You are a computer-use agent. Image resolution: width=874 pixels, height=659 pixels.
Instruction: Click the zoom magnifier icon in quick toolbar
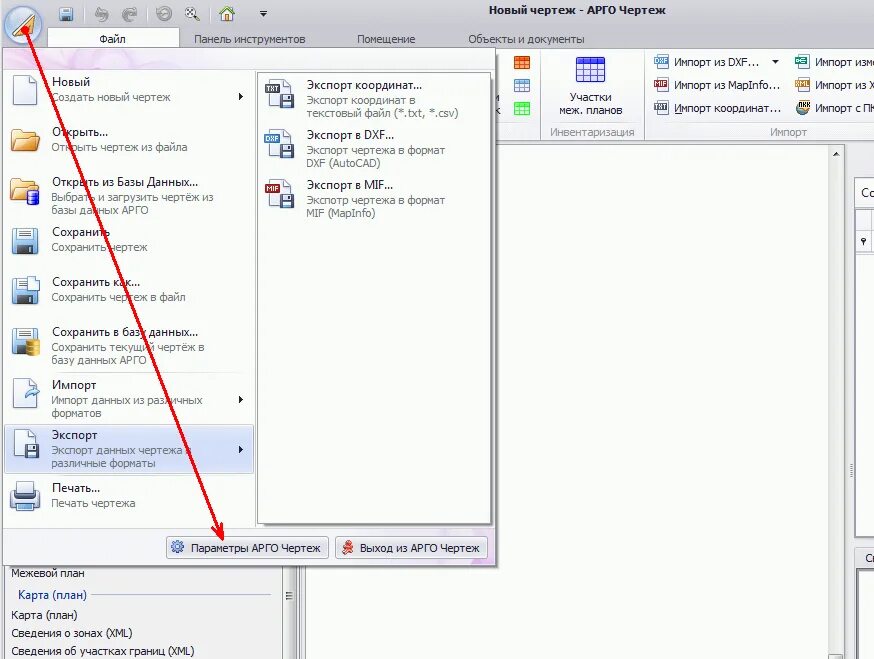click(x=192, y=13)
